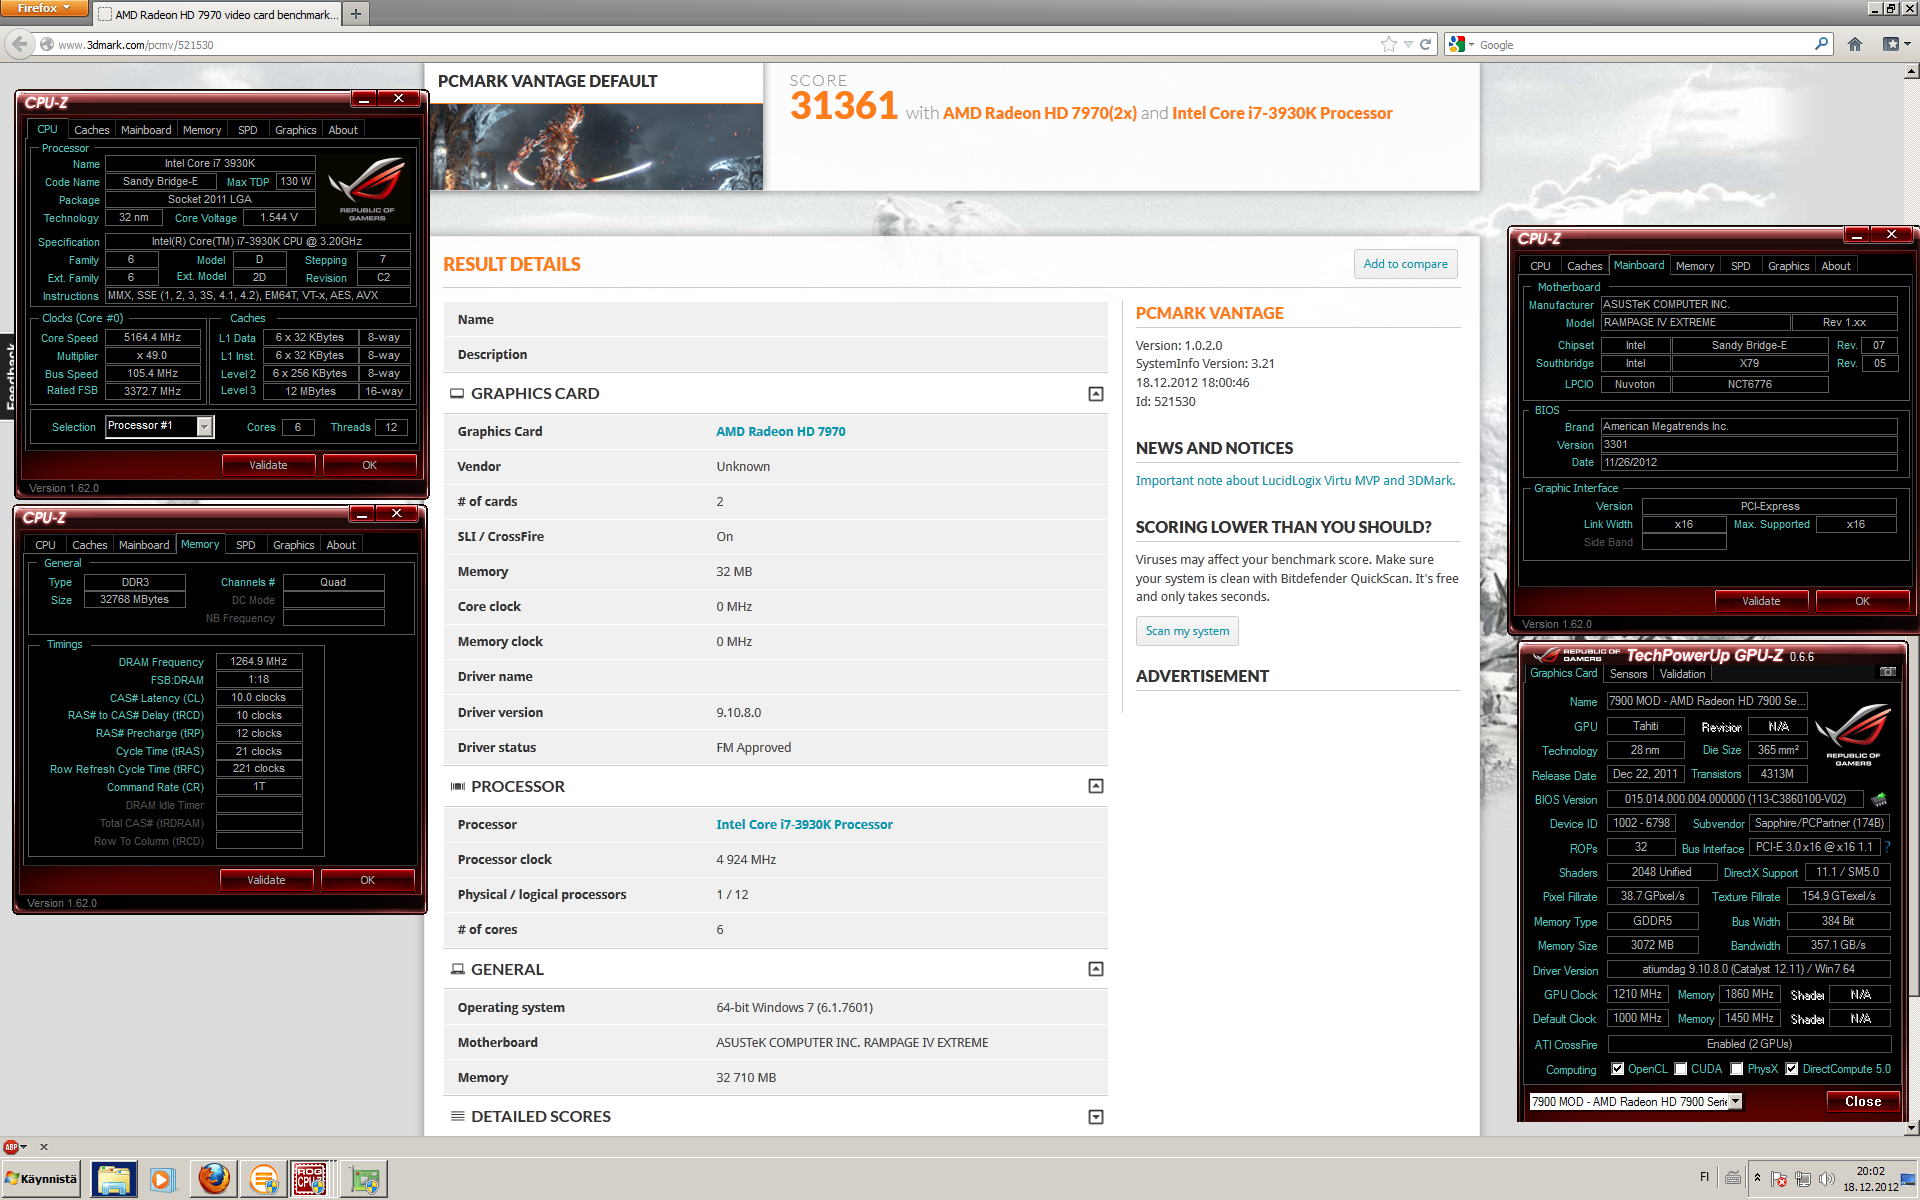Expand the Detailed Scores section
1920x1200 pixels.
pos(1096,1117)
